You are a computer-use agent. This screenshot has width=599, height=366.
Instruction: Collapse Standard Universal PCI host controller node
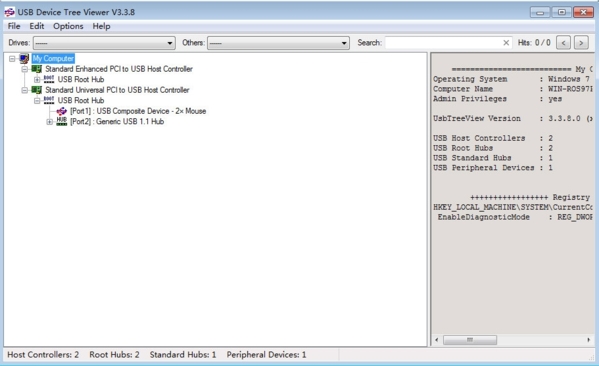click(x=24, y=90)
